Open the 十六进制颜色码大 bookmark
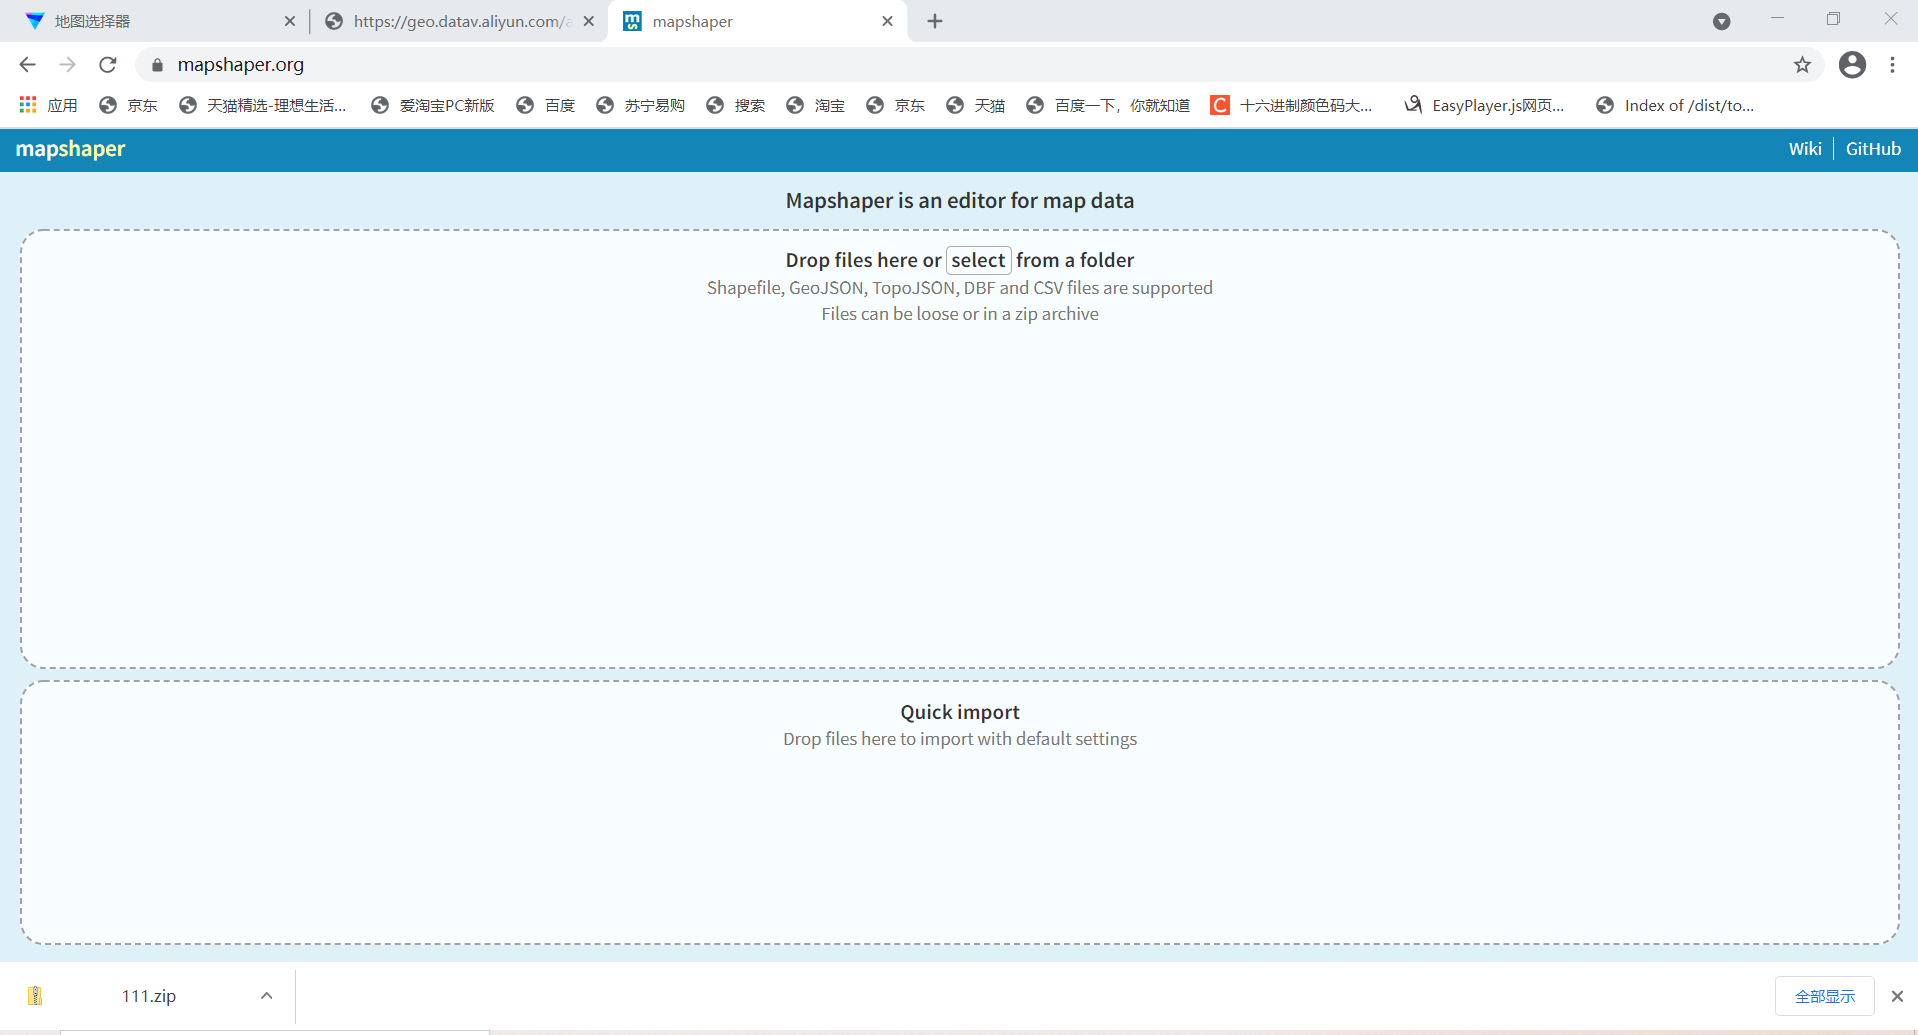The width and height of the screenshot is (1918, 1035). point(1292,105)
